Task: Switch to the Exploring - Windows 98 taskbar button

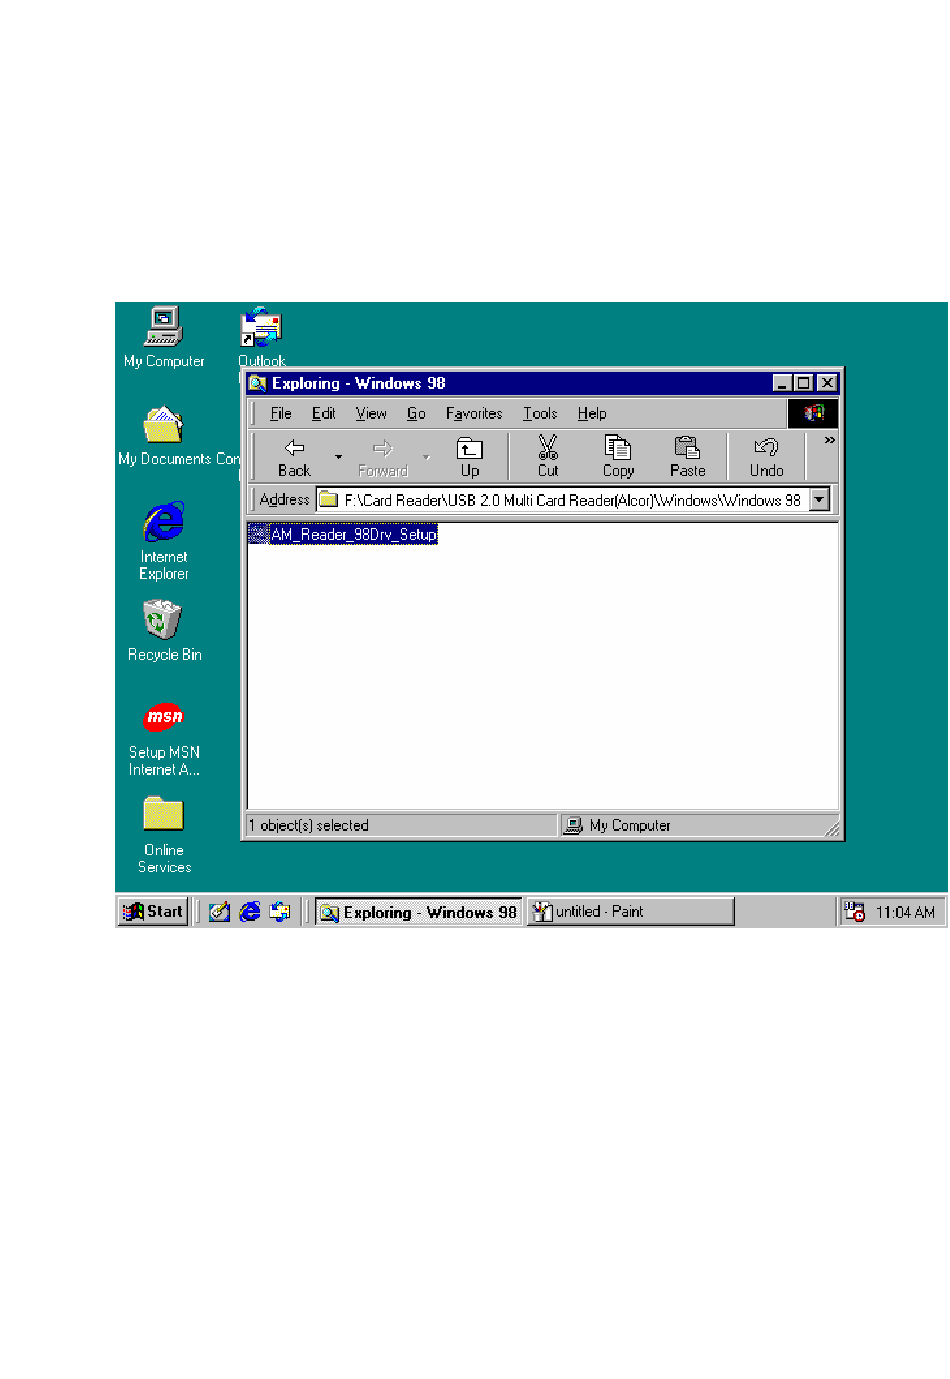Action: coord(419,912)
